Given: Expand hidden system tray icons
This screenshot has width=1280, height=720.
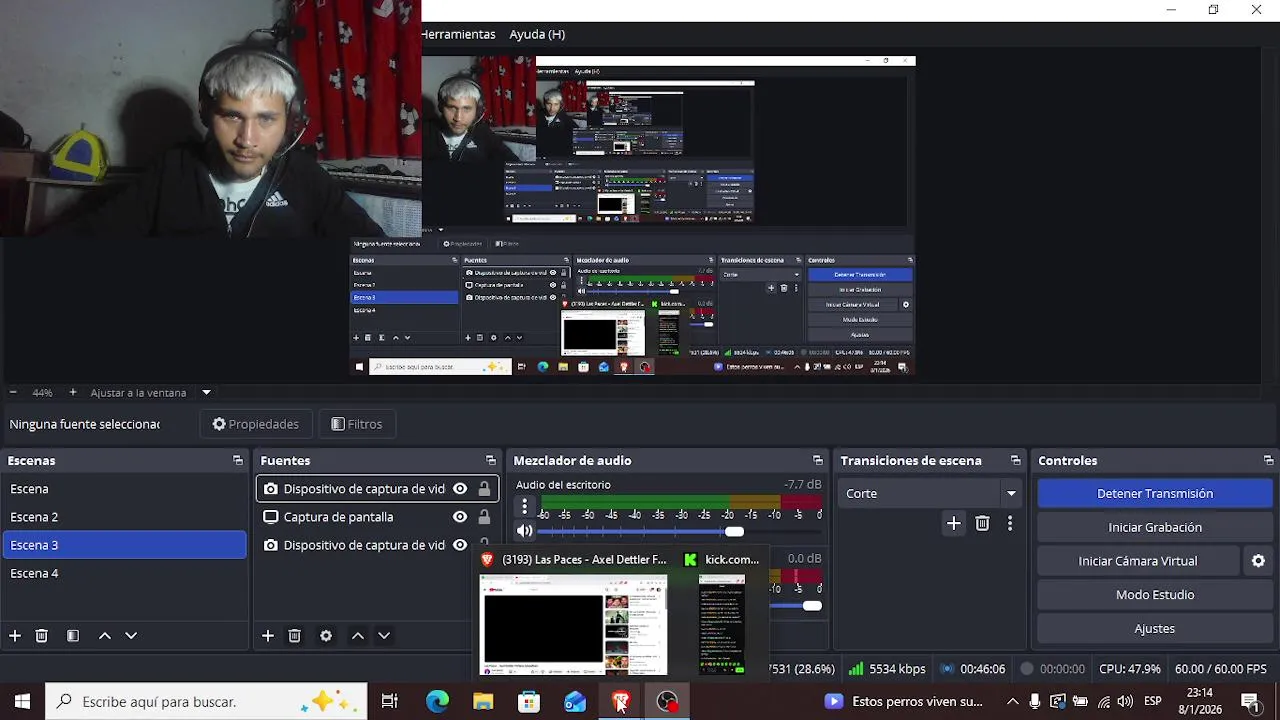Looking at the screenshot, I should coord(1012,702).
